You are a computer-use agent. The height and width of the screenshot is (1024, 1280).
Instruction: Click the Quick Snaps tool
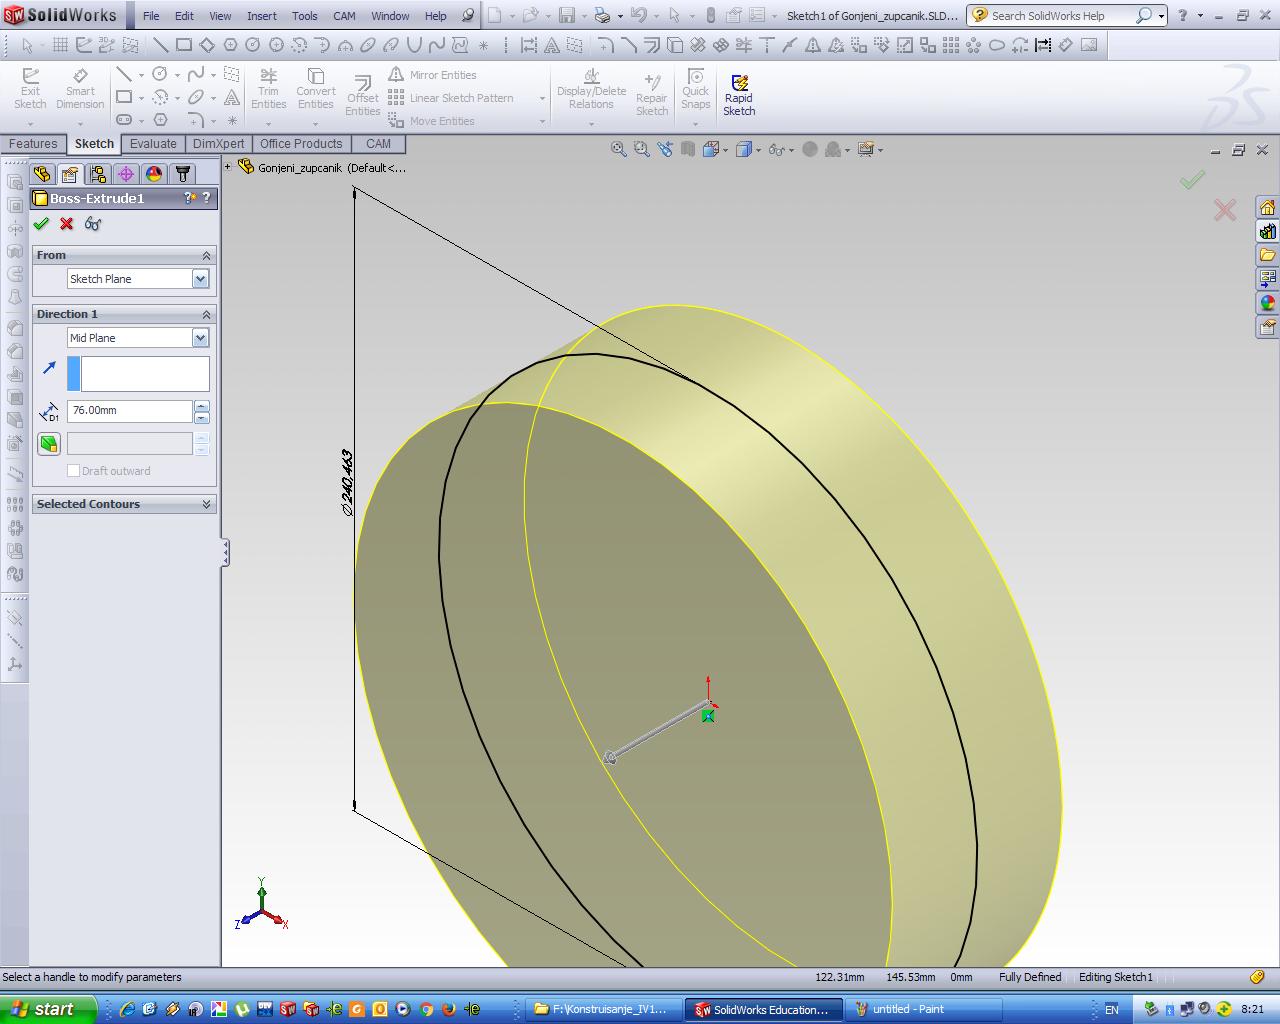point(695,89)
